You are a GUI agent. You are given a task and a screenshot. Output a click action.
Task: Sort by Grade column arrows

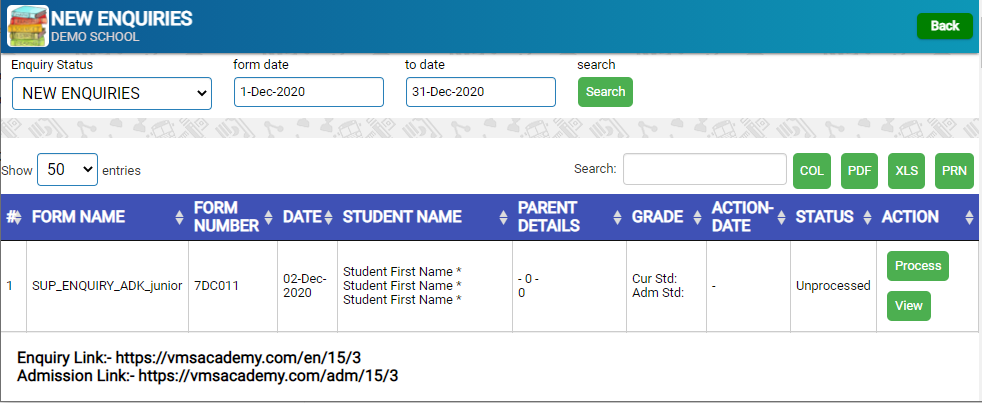point(698,217)
